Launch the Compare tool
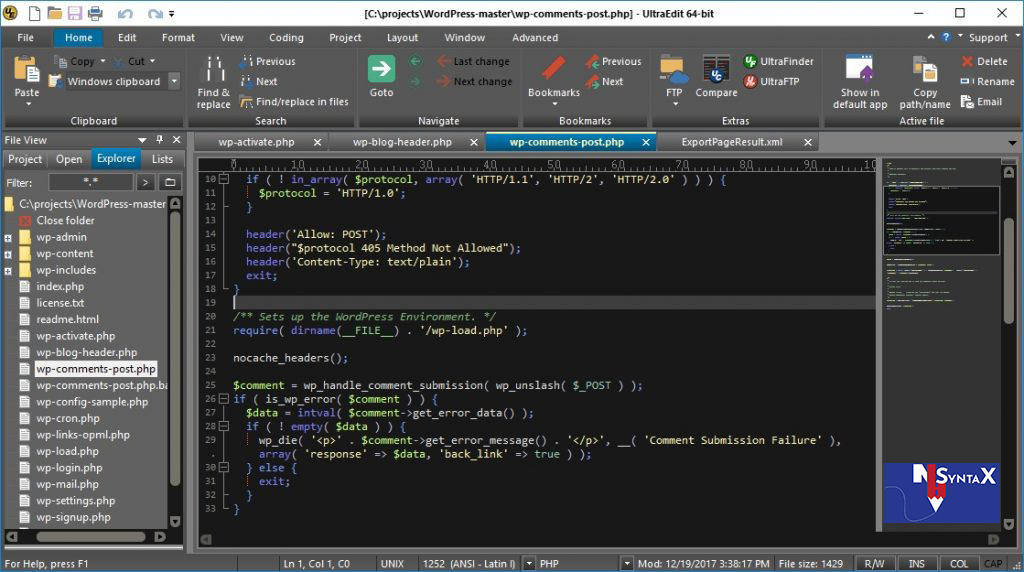The image size is (1024, 572). [x=716, y=77]
